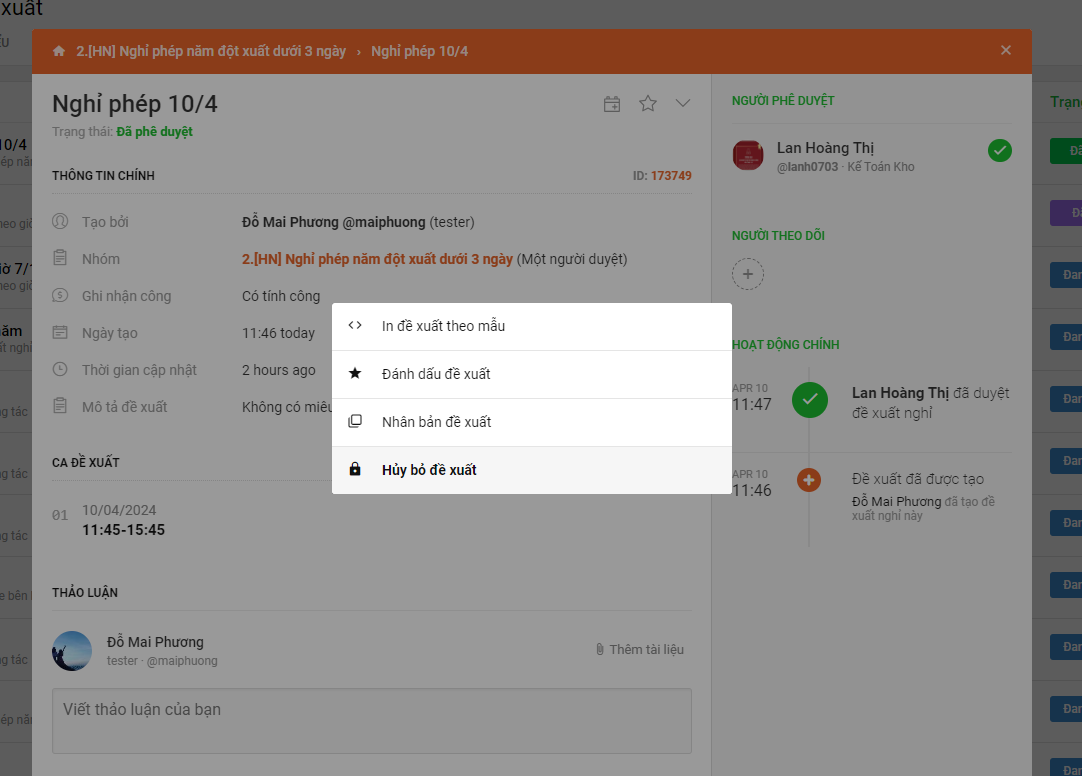Image resolution: width=1082 pixels, height=776 pixels.
Task: Click the paperclip icon by Thêm tài liệu
Action: pyautogui.click(x=600, y=649)
